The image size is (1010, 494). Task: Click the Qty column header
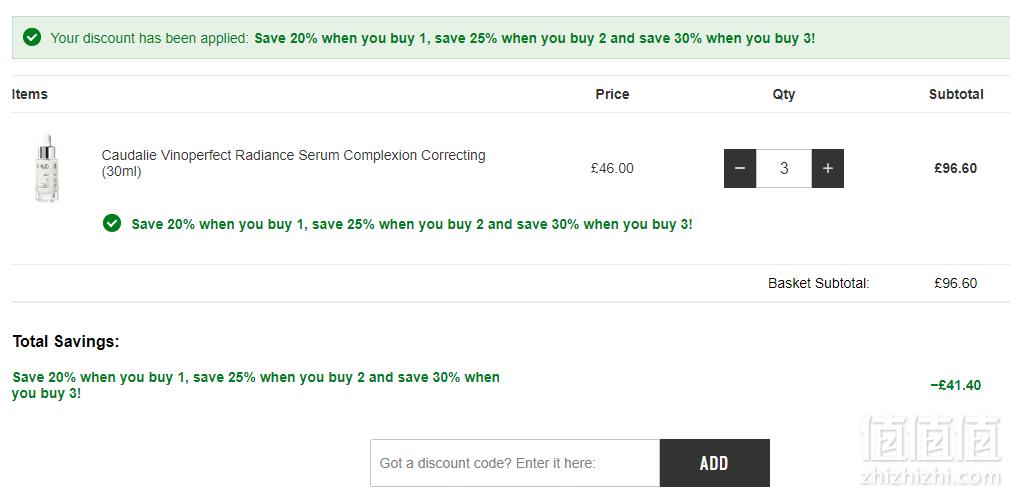pyautogui.click(x=784, y=94)
